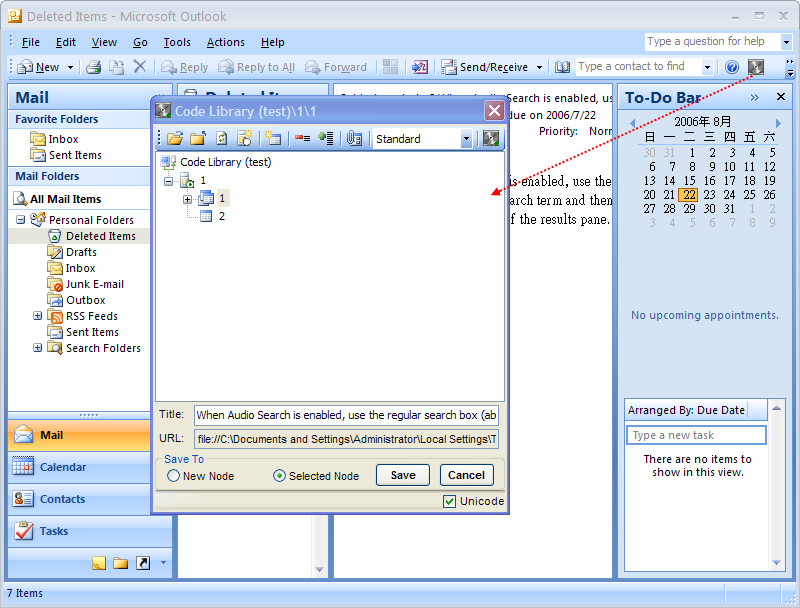Open Shortcuts via the arrow icon
Image resolution: width=800 pixels, height=608 pixels.
click(x=143, y=563)
